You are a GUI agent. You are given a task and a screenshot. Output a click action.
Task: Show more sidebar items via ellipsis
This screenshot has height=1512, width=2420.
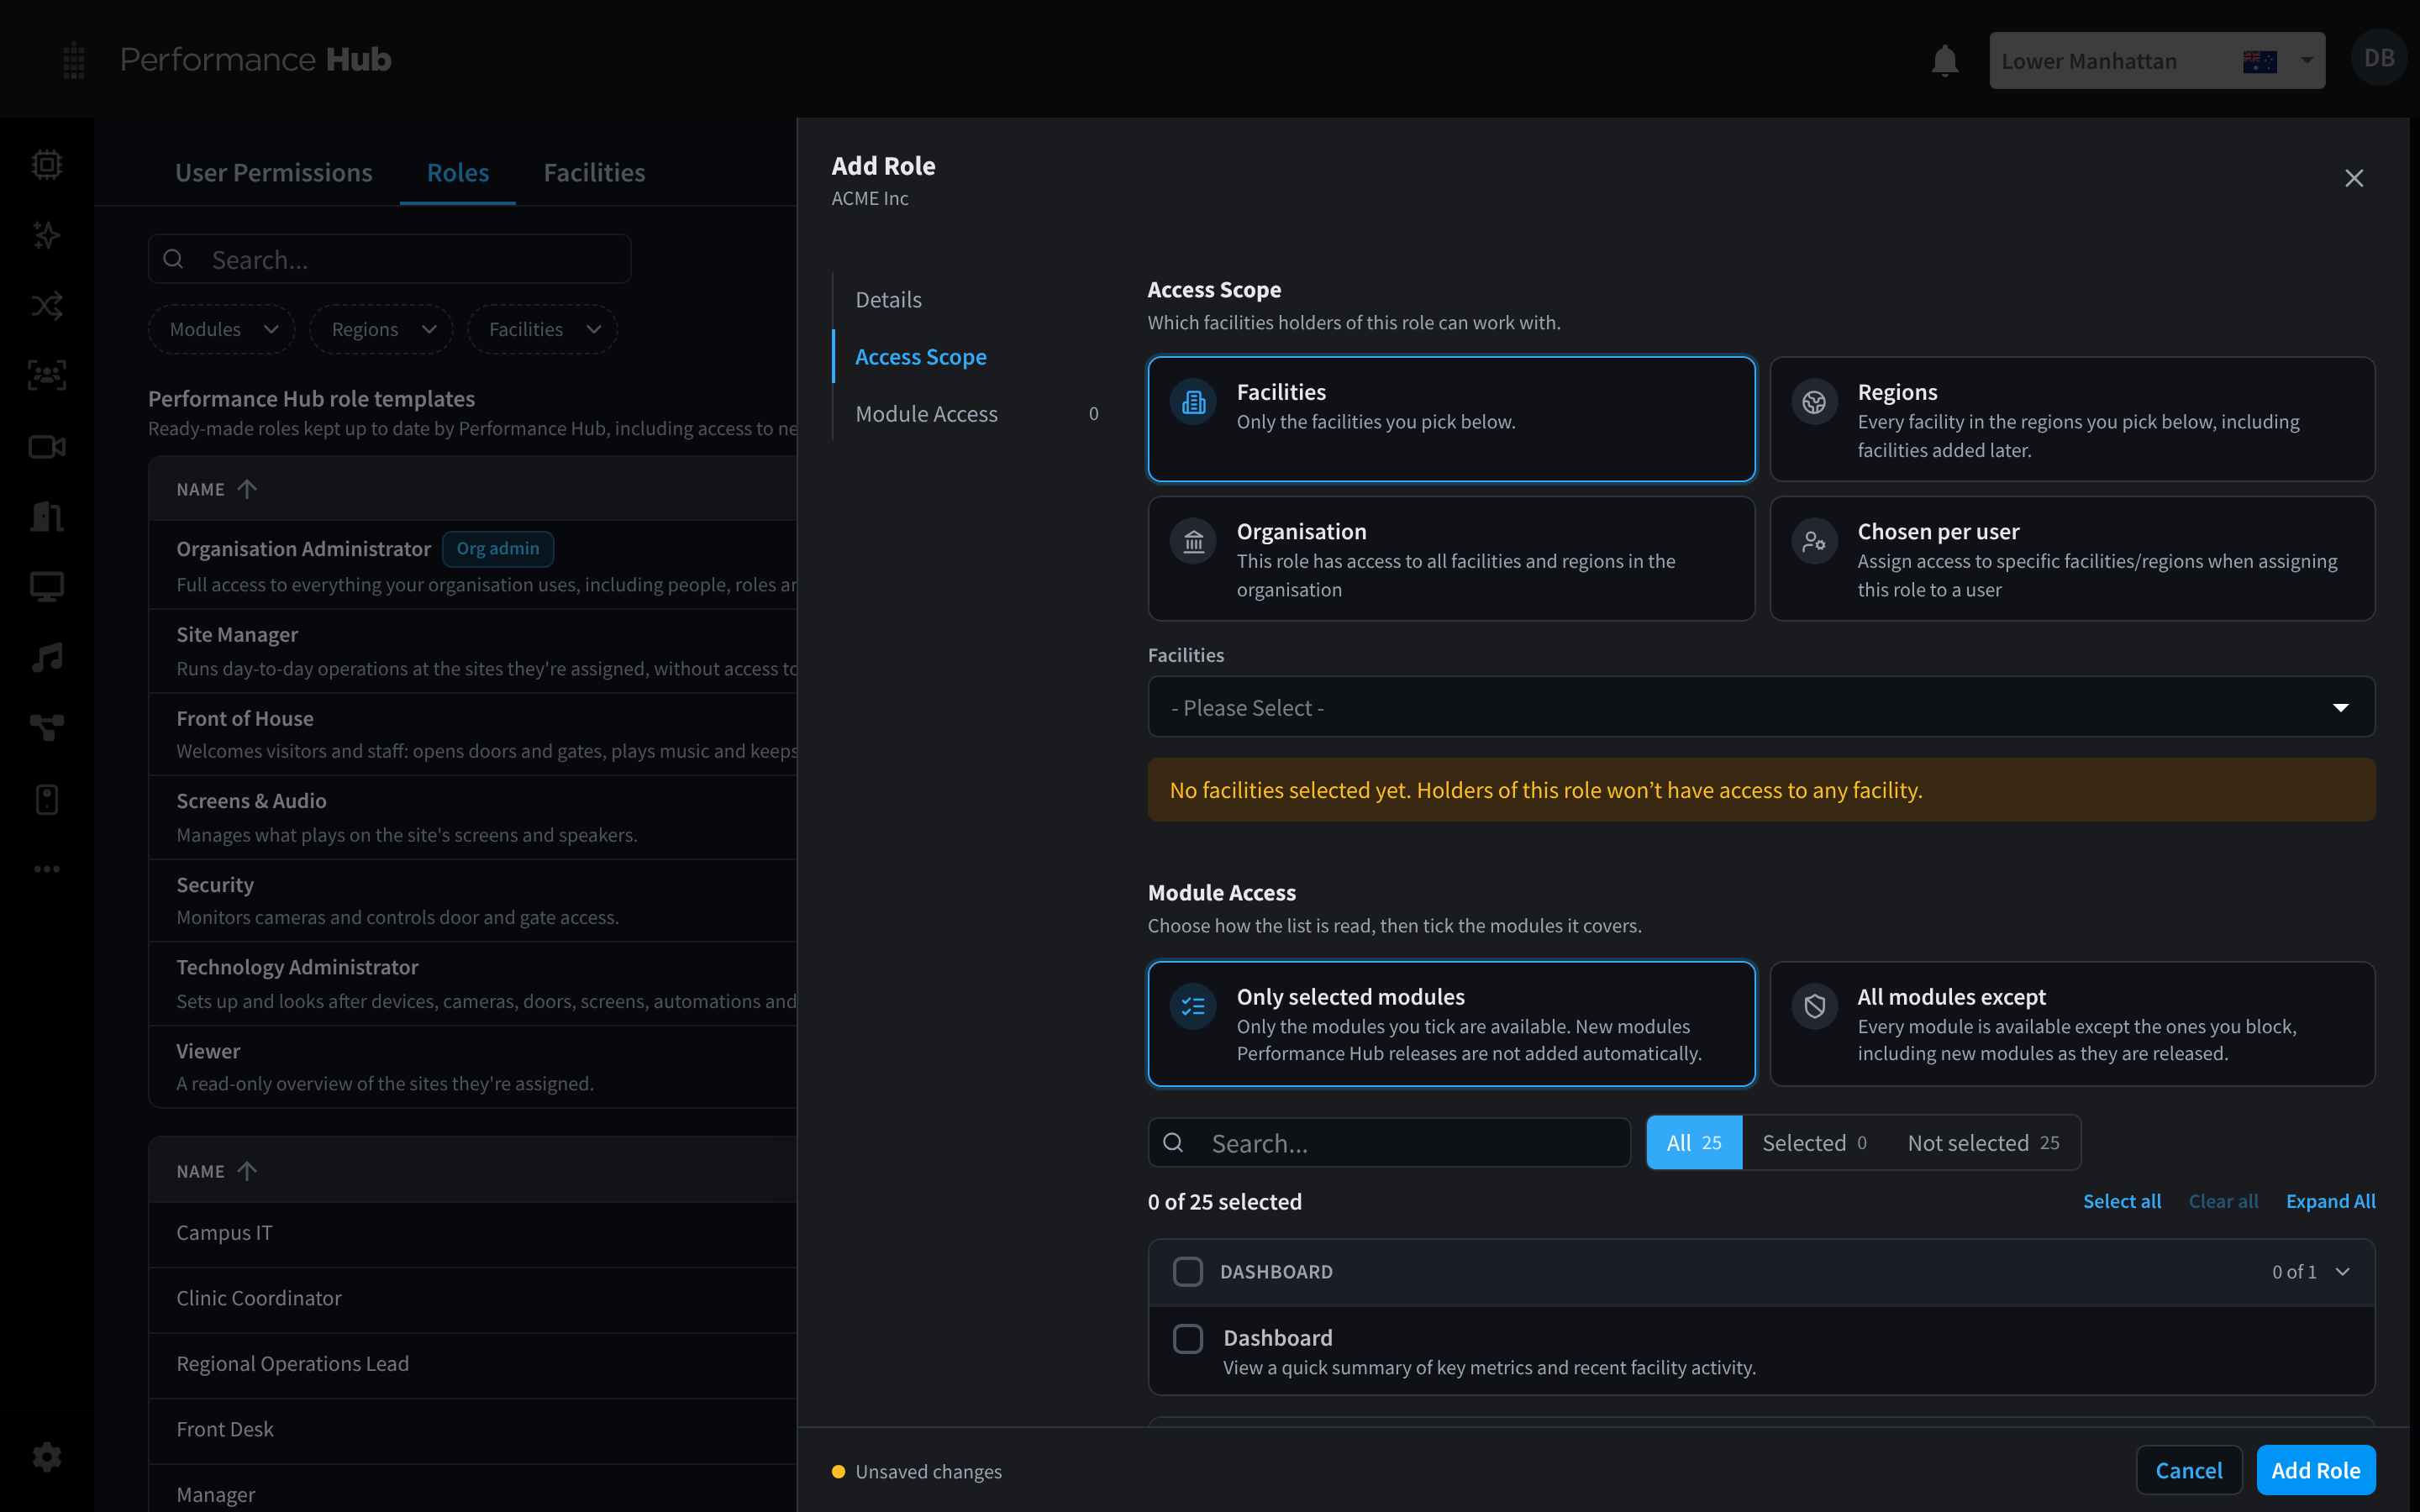[x=47, y=869]
